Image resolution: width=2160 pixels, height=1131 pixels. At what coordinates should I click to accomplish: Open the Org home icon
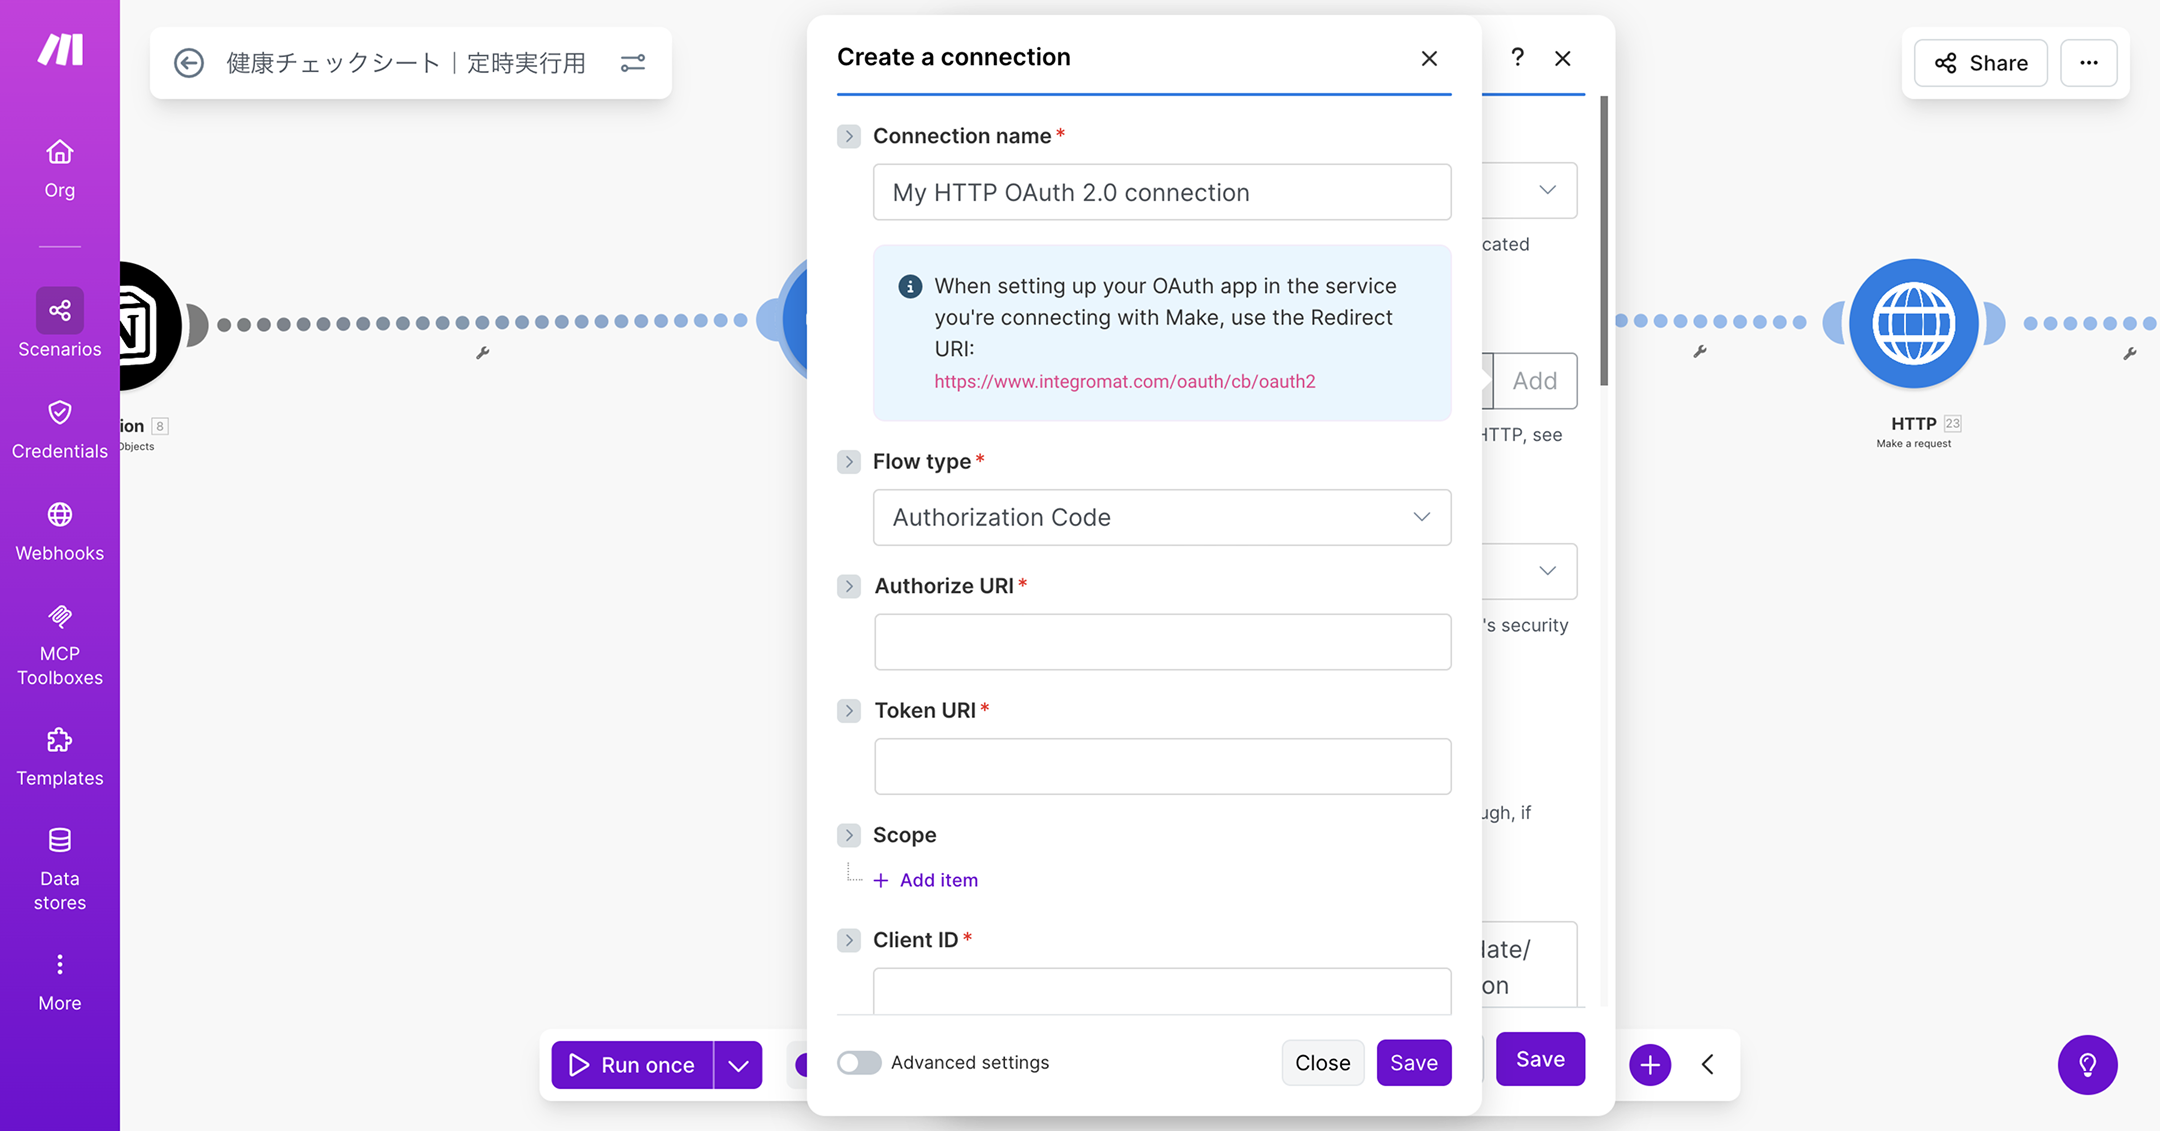[x=60, y=153]
